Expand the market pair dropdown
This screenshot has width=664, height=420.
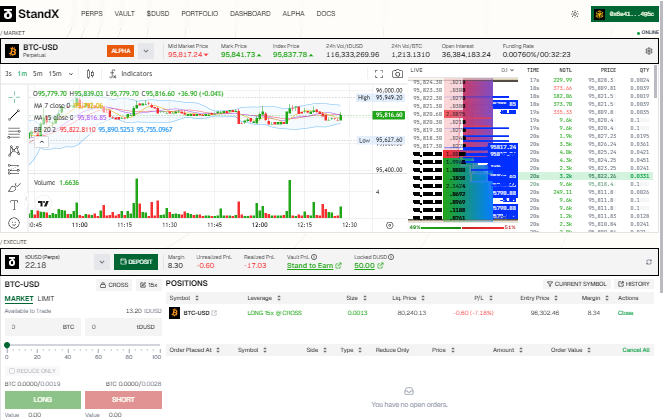[x=146, y=51]
